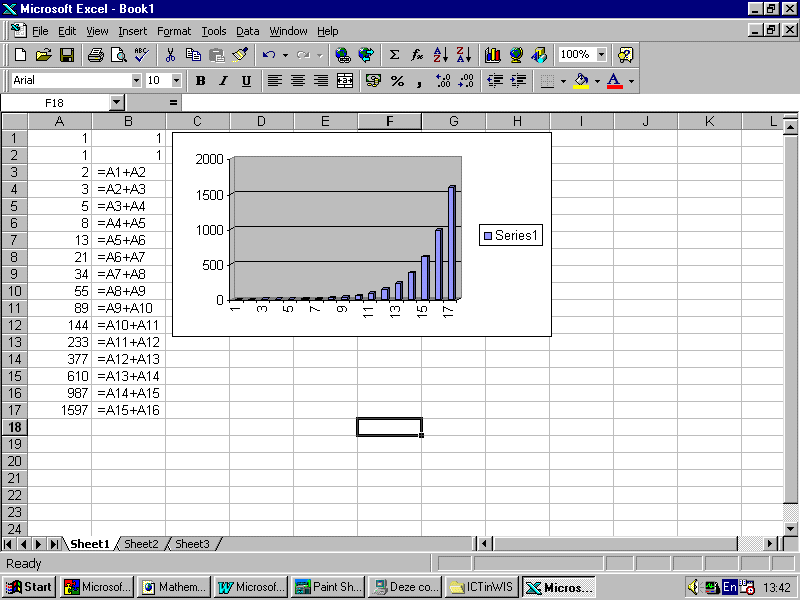
Task: Print the sheet using the printer icon
Action: pyautogui.click(x=95, y=55)
